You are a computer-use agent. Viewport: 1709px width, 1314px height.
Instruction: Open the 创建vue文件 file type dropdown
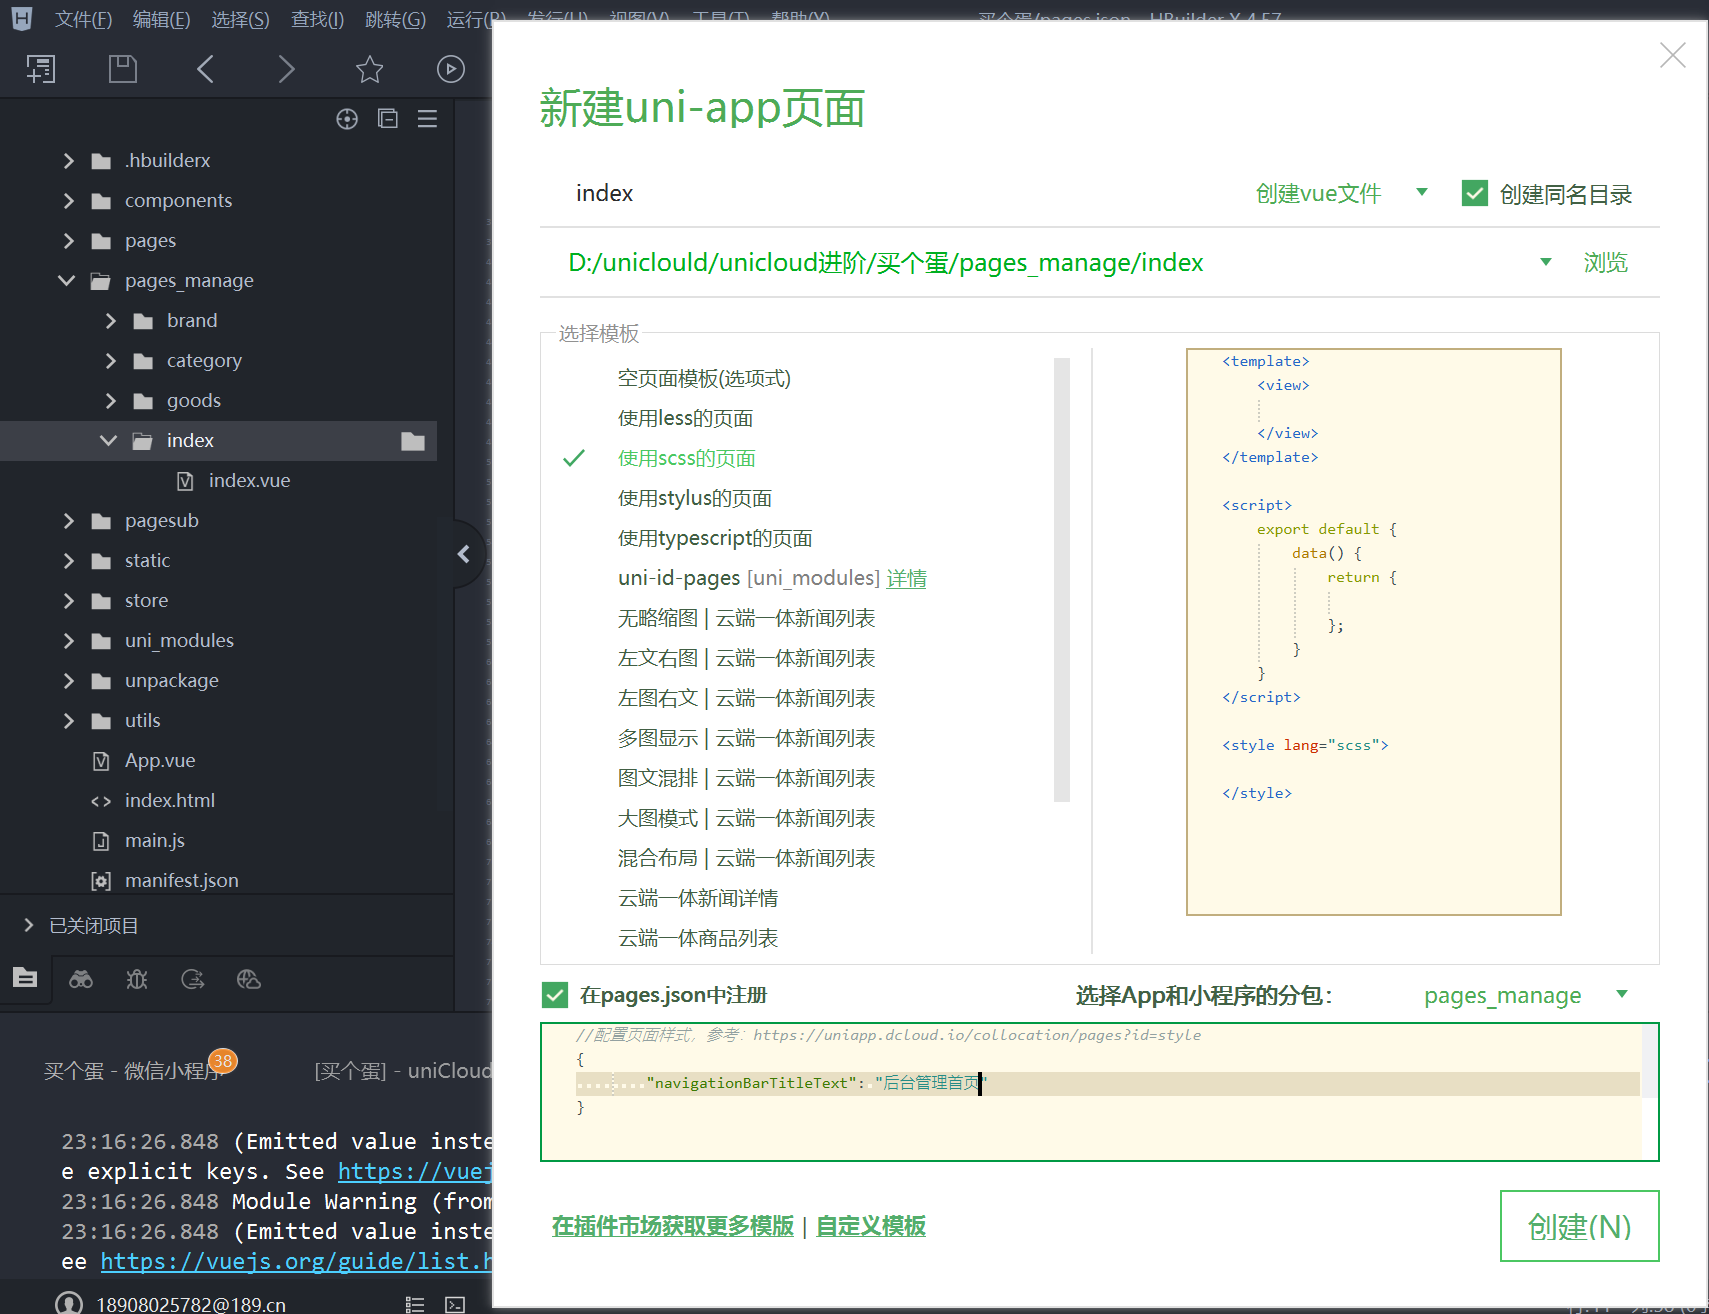click(1341, 193)
